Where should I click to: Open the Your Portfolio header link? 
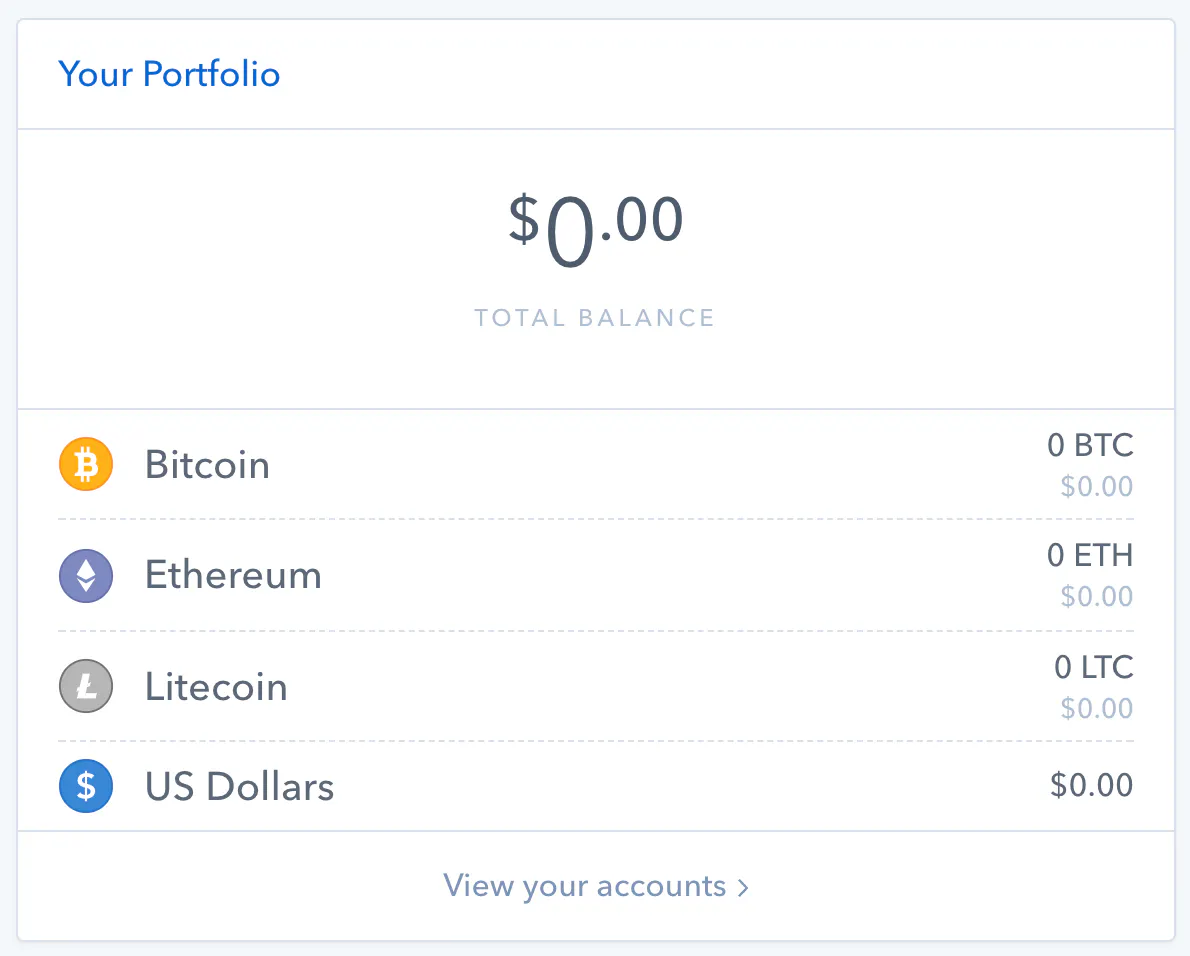(x=169, y=74)
